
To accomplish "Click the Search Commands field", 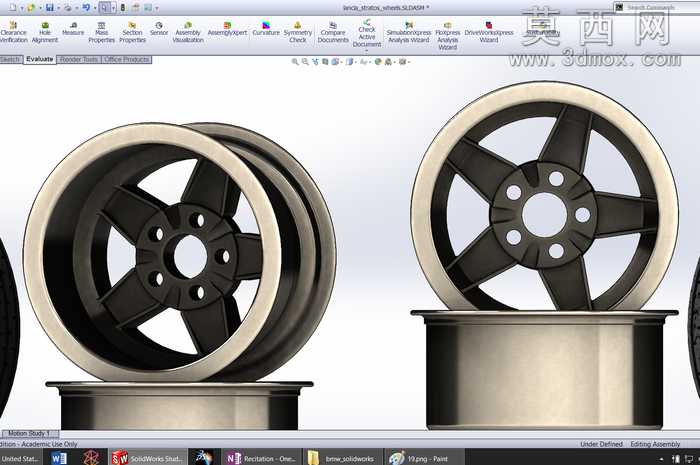I will [658, 8].
